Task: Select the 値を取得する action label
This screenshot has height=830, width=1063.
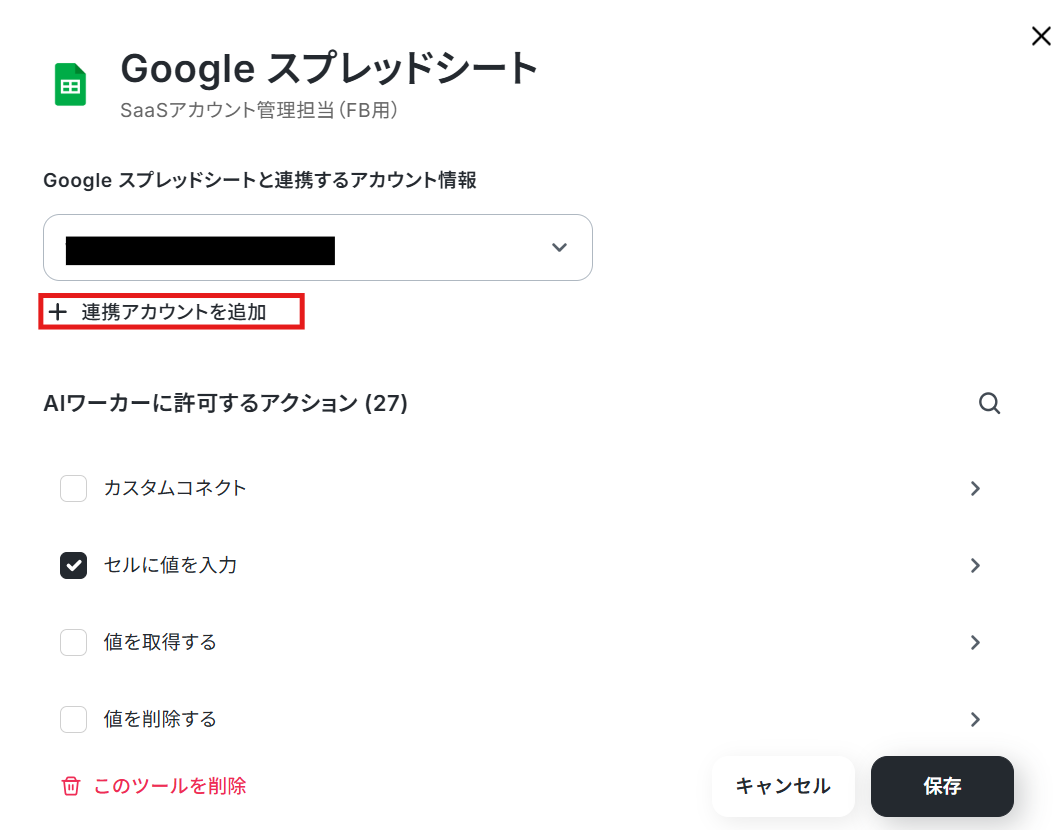Action: 160,642
